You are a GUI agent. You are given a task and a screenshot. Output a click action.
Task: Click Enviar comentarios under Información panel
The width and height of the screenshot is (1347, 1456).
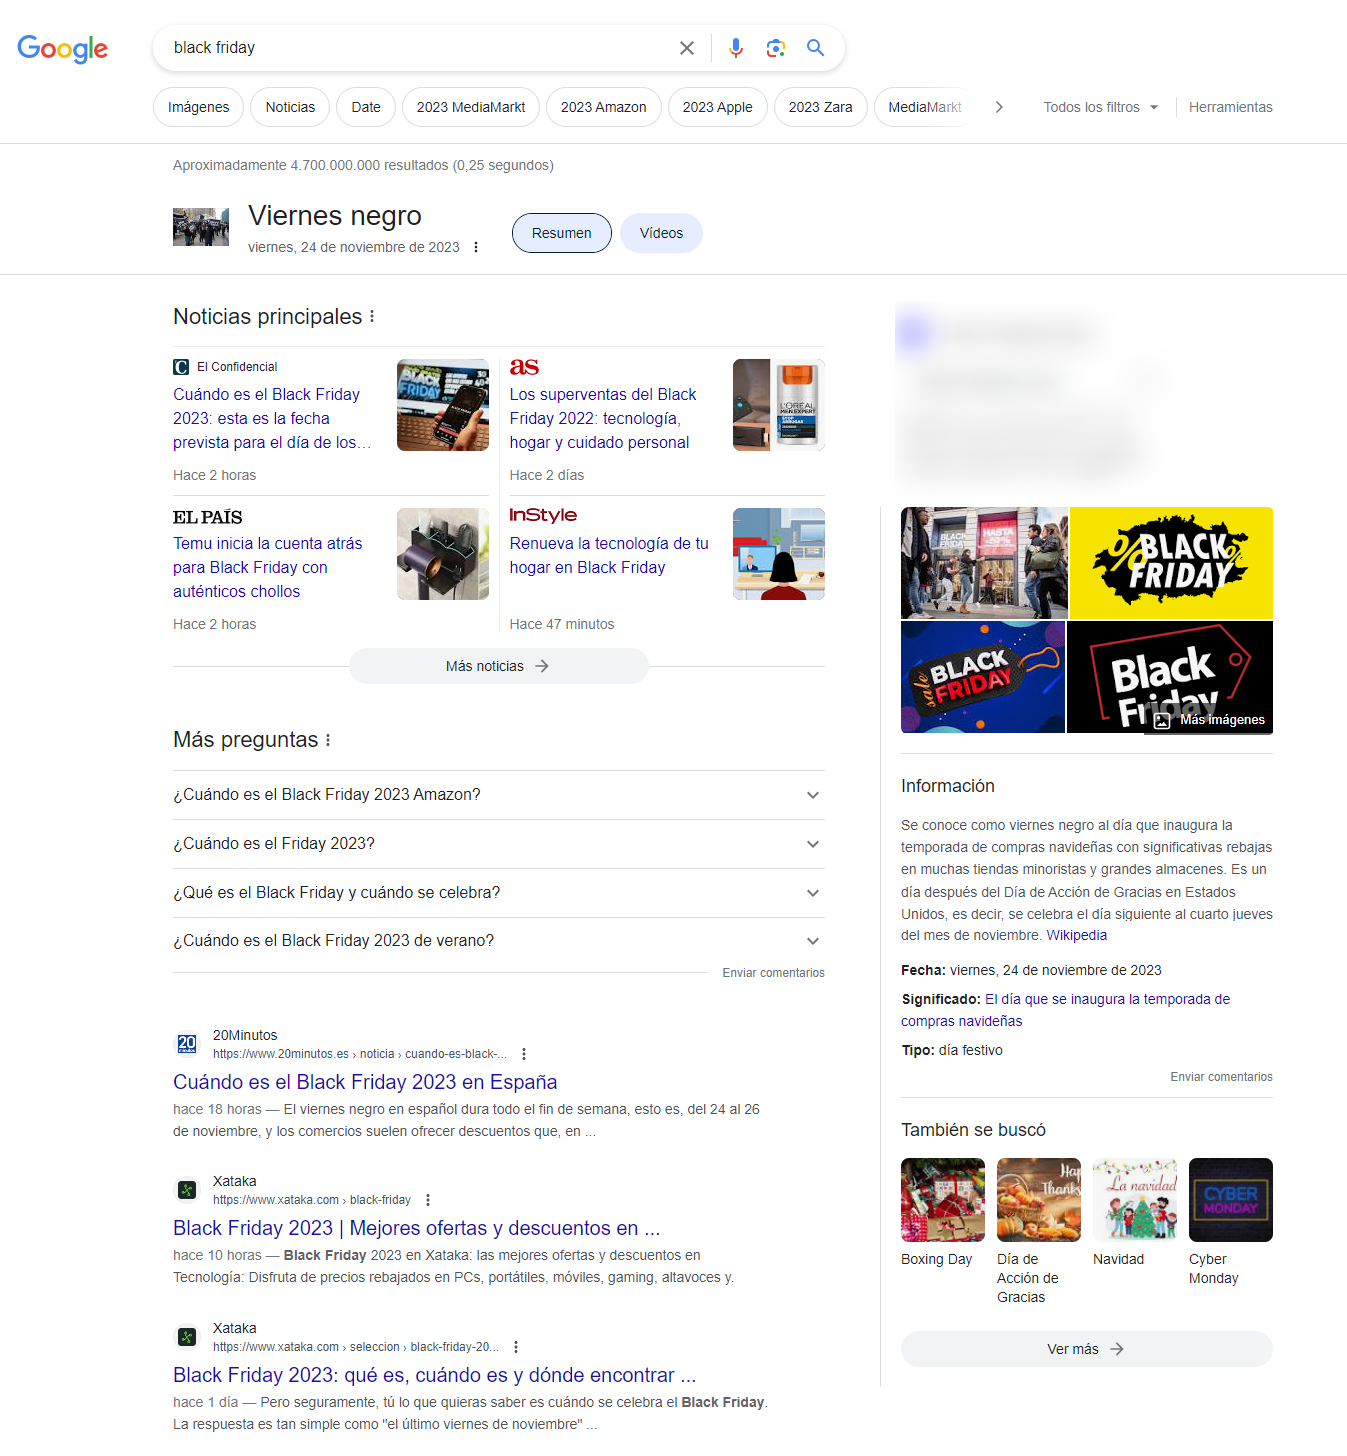point(1221,1077)
